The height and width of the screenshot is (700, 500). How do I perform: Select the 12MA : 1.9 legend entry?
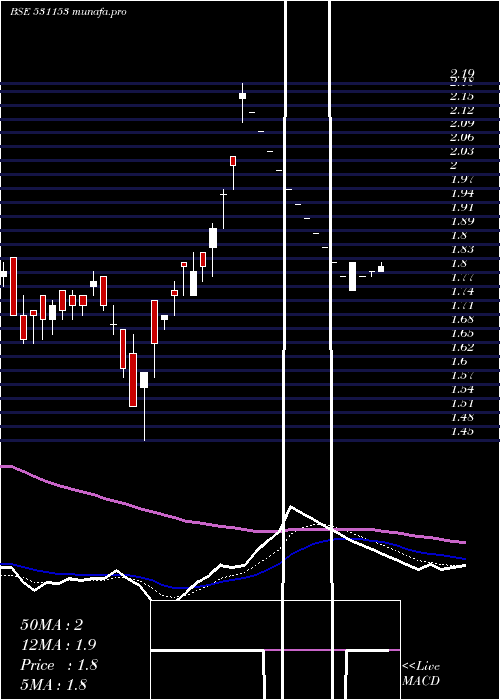58,645
